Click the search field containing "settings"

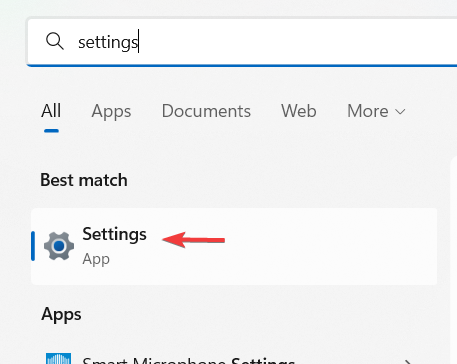coord(242,42)
